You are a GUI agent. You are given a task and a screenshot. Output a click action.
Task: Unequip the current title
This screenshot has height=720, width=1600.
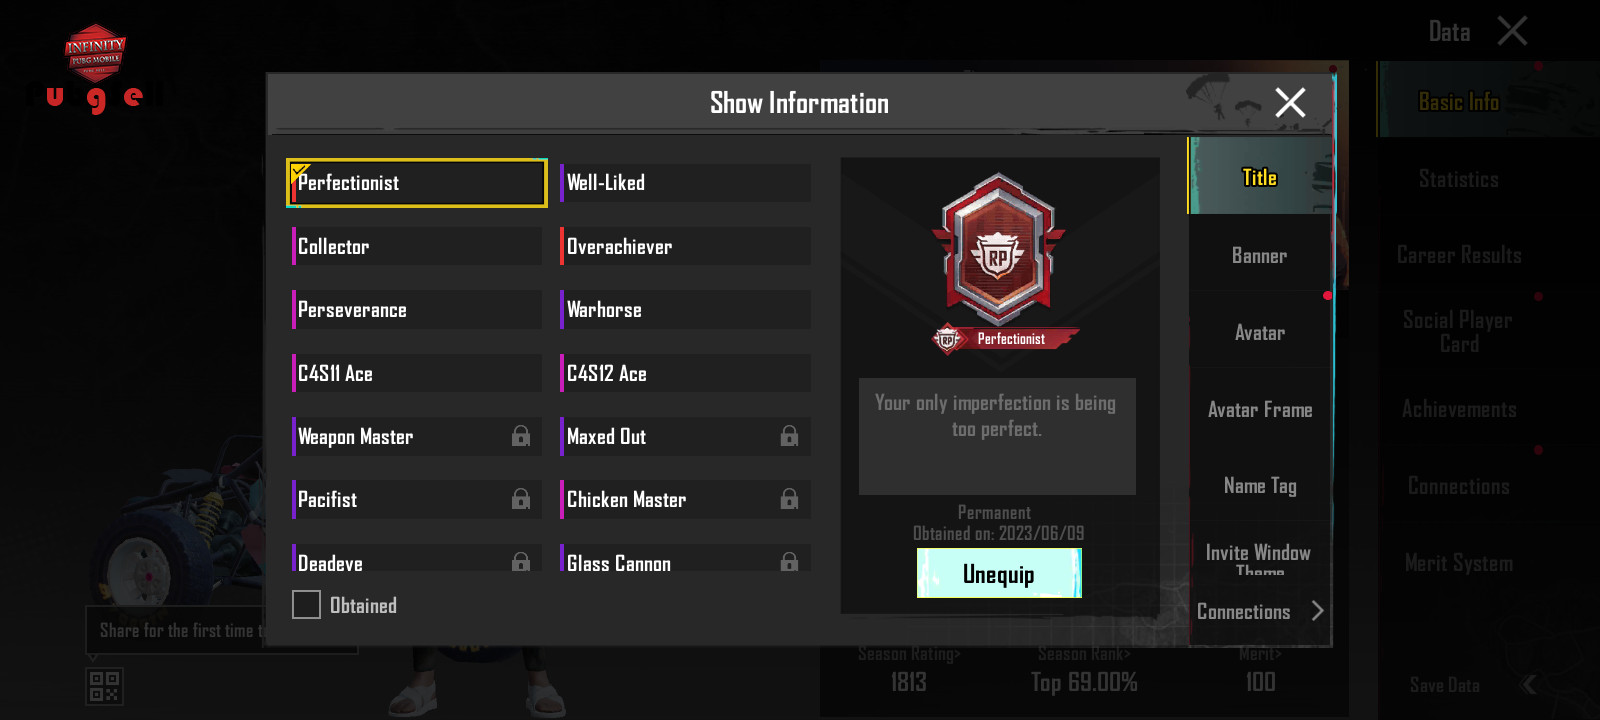click(x=999, y=574)
